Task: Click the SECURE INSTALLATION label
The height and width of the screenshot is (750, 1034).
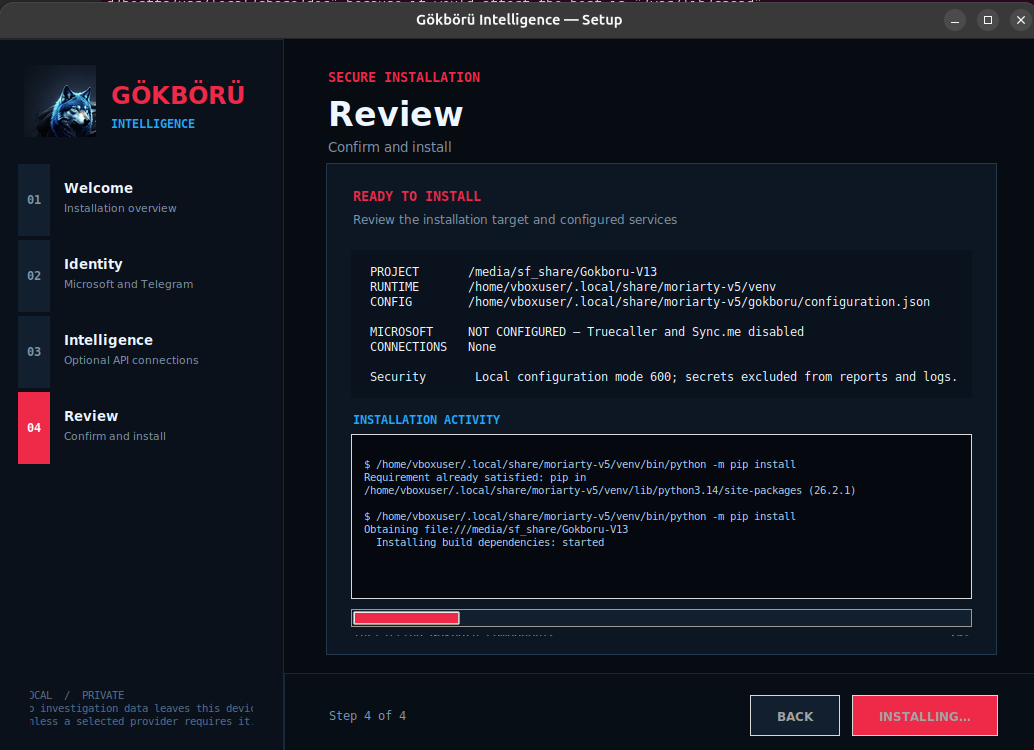Action: (x=404, y=77)
